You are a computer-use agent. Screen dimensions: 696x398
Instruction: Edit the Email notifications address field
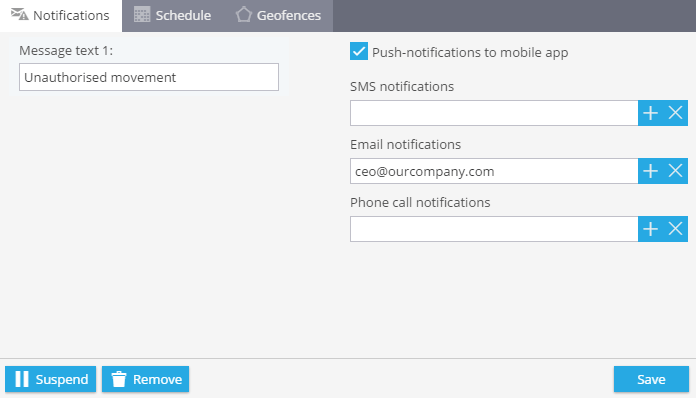494,171
